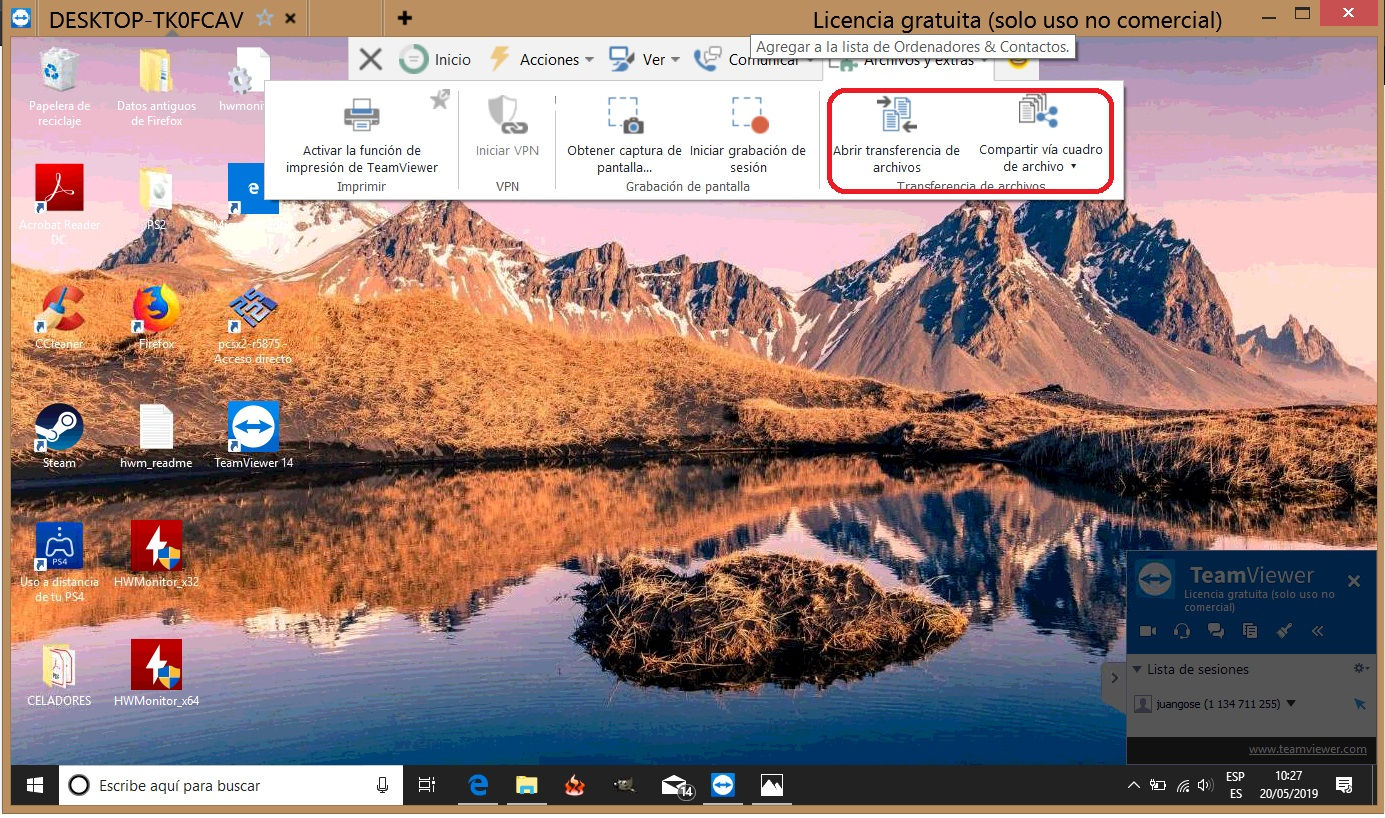The width and height of the screenshot is (1385, 818).
Task: Click the video camera icon in TeamViewer panel
Action: (1148, 631)
